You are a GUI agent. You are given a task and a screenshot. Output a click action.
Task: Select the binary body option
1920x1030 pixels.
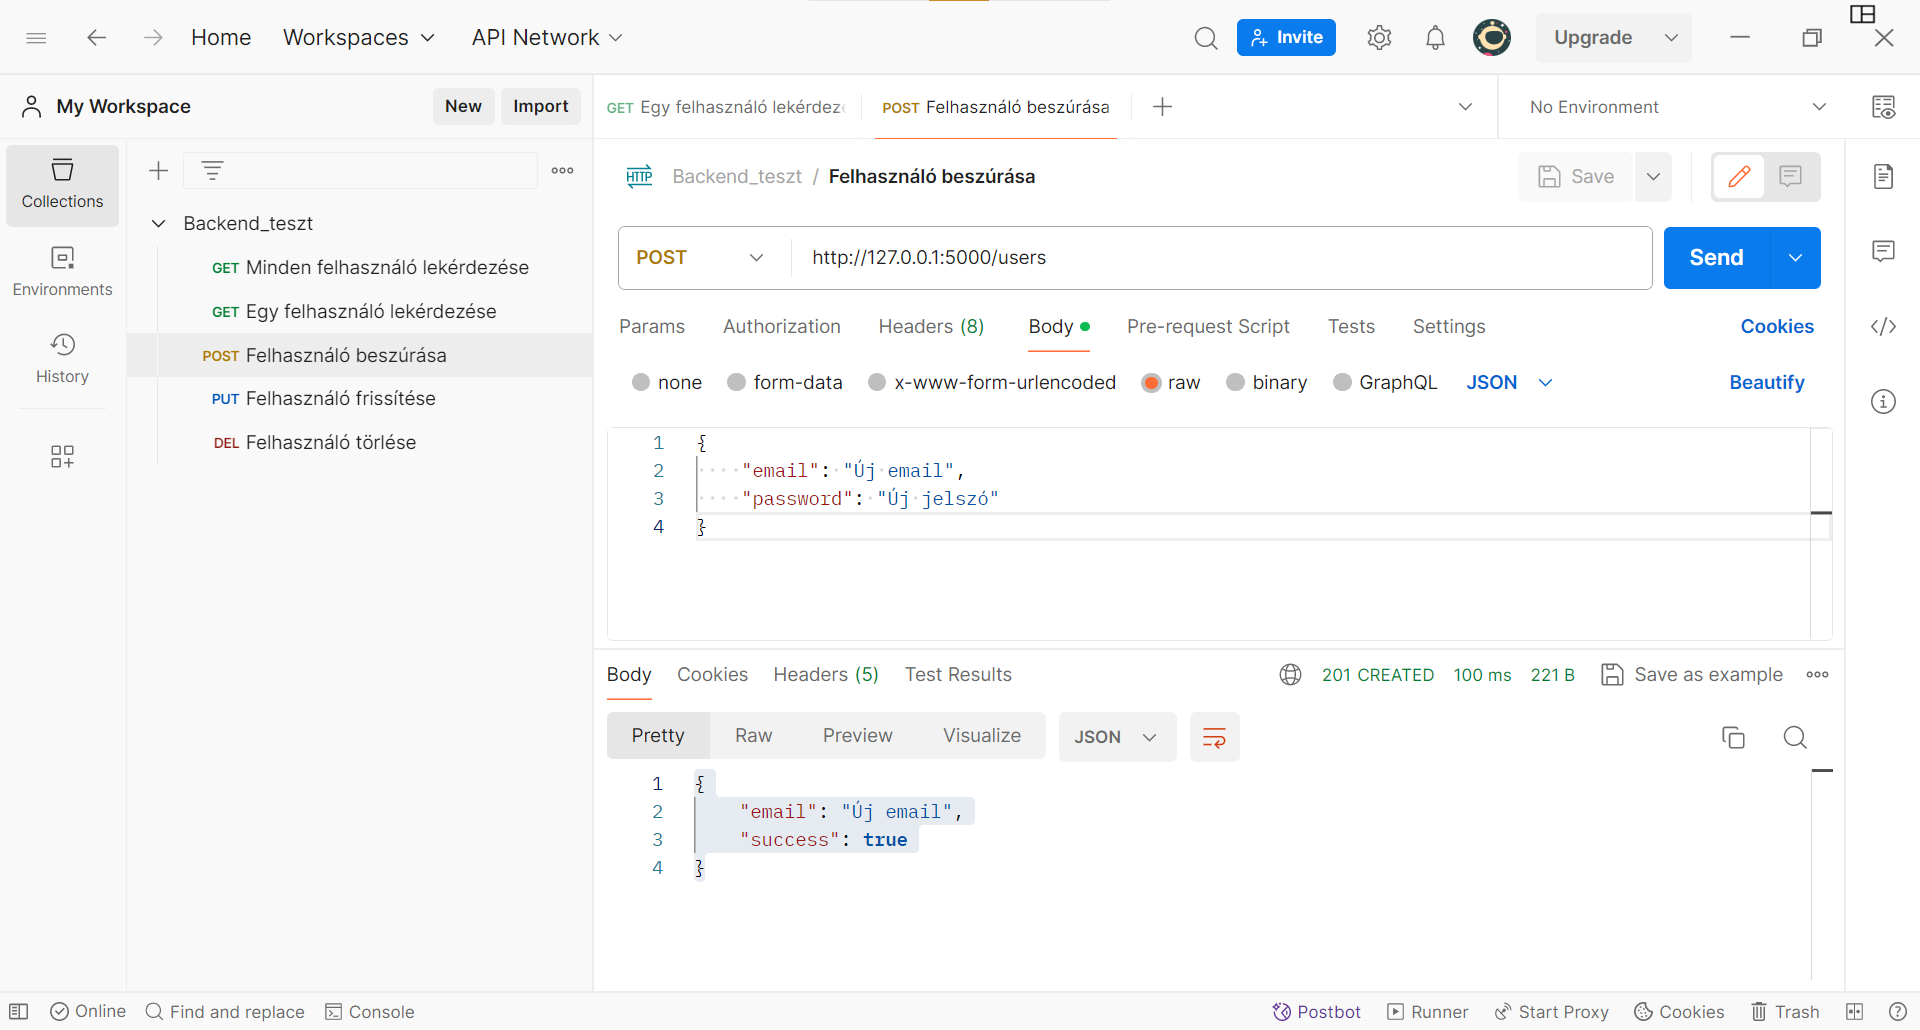1236,383
